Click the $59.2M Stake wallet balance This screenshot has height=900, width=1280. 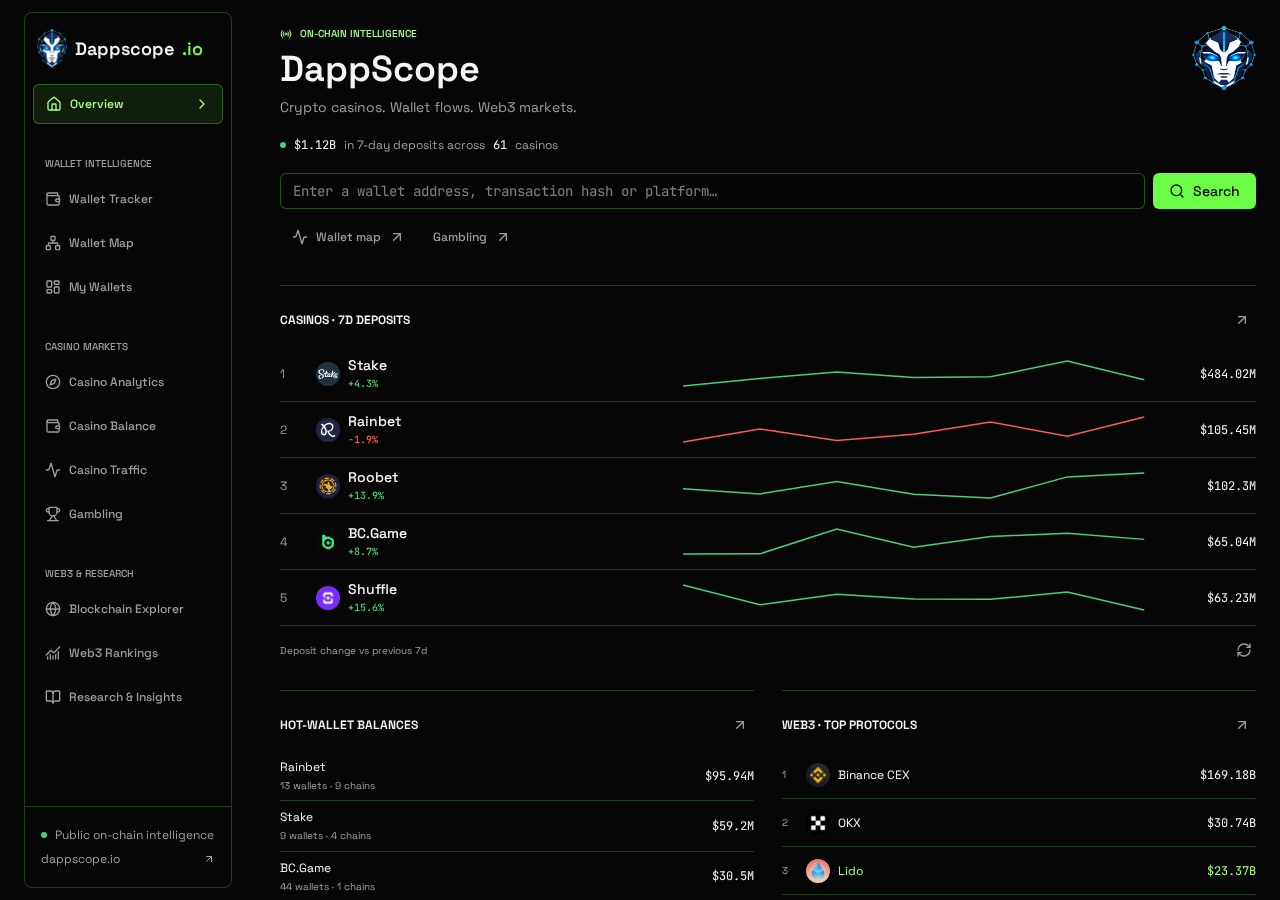click(733, 826)
